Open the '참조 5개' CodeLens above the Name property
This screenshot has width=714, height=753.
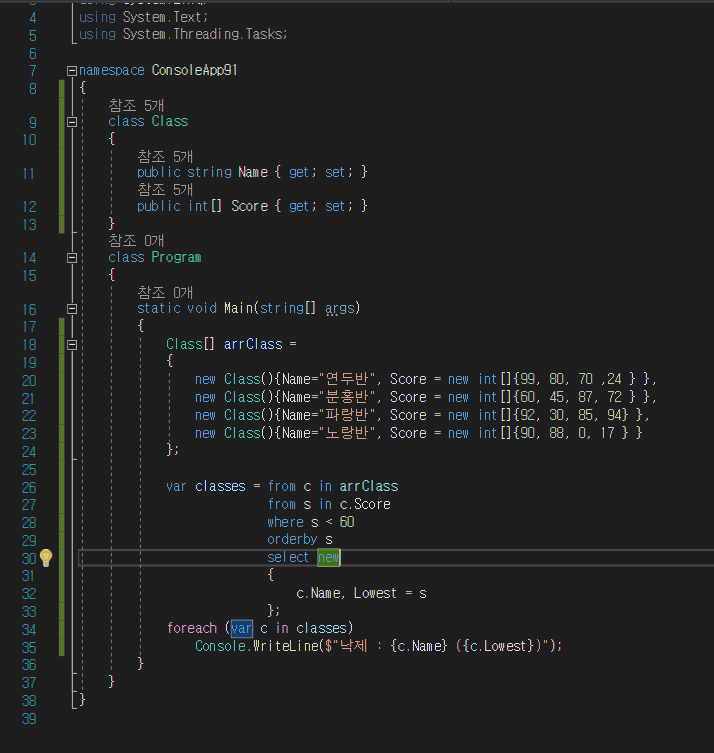click(x=165, y=156)
